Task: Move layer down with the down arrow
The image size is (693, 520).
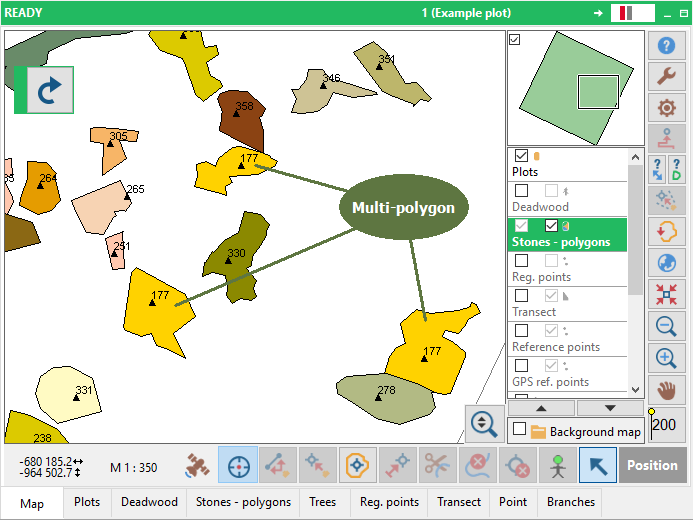Action: (609, 408)
